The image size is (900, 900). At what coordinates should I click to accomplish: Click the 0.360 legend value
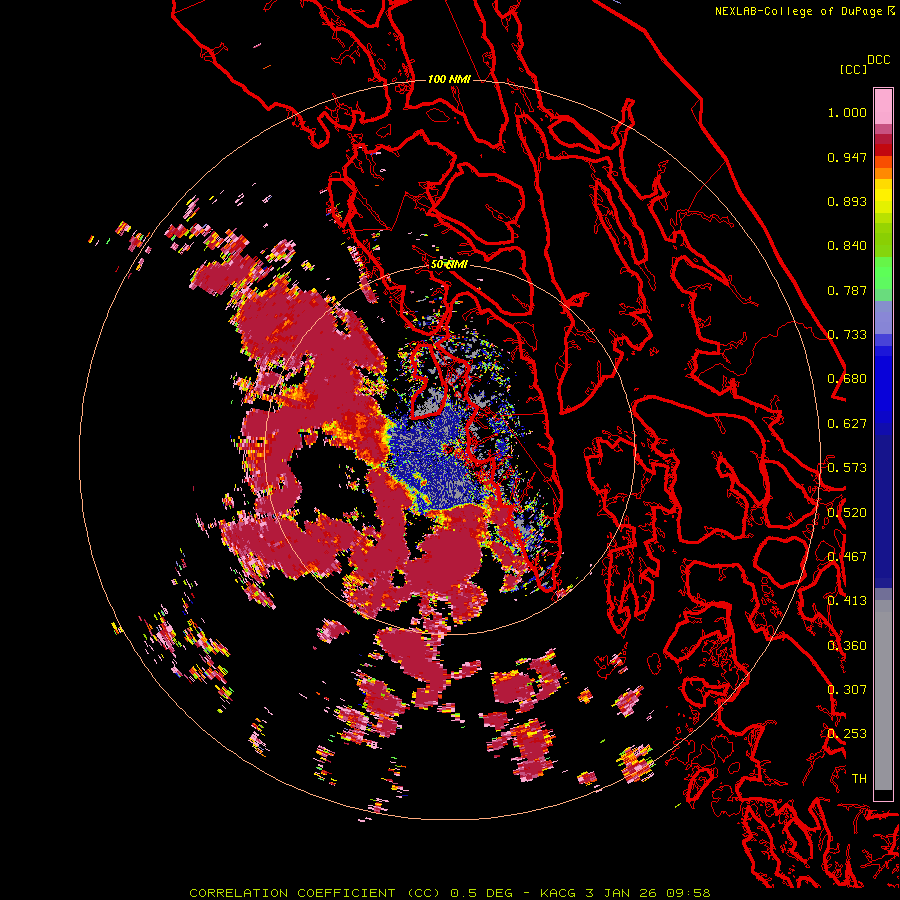[x=847, y=646]
